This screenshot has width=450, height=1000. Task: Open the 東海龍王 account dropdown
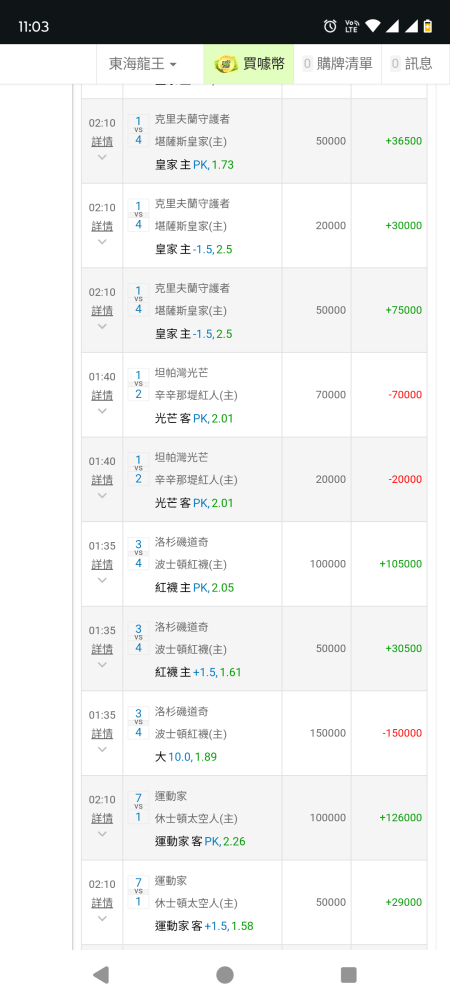pyautogui.click(x=143, y=64)
